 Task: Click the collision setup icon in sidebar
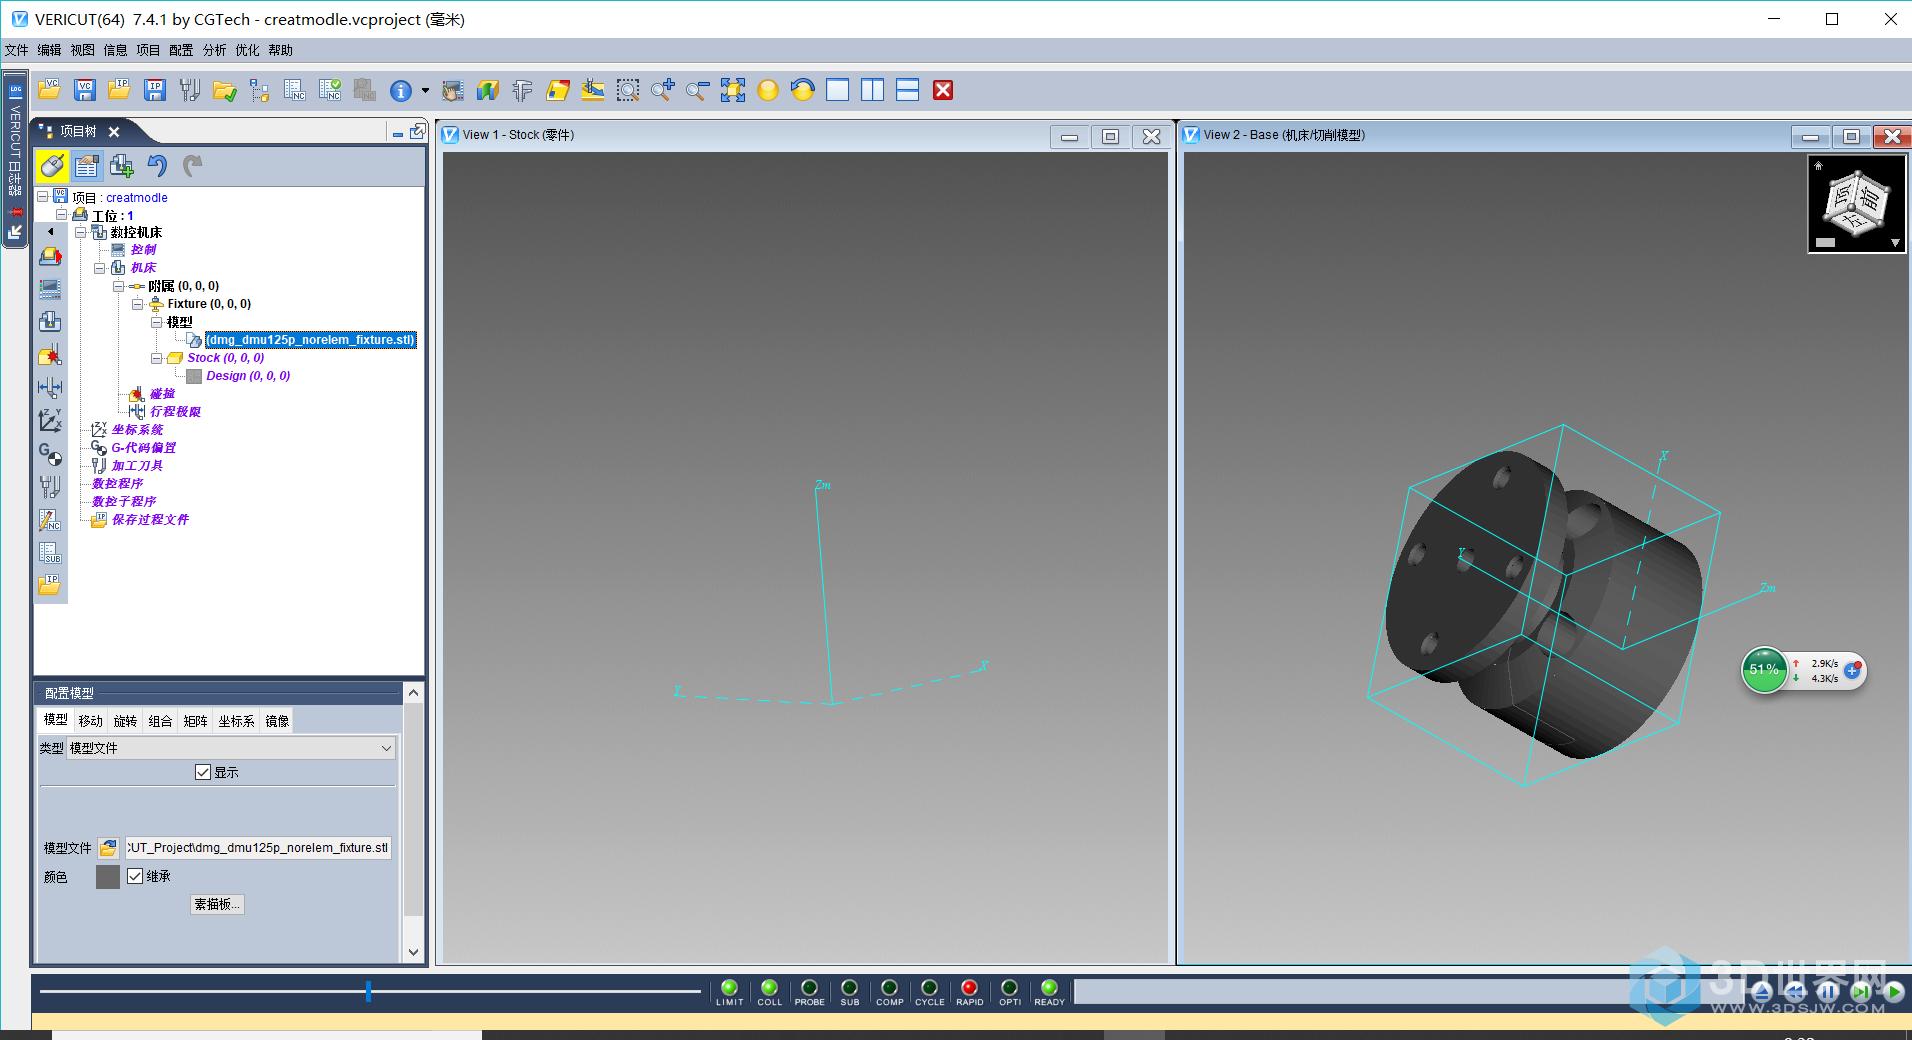point(50,355)
